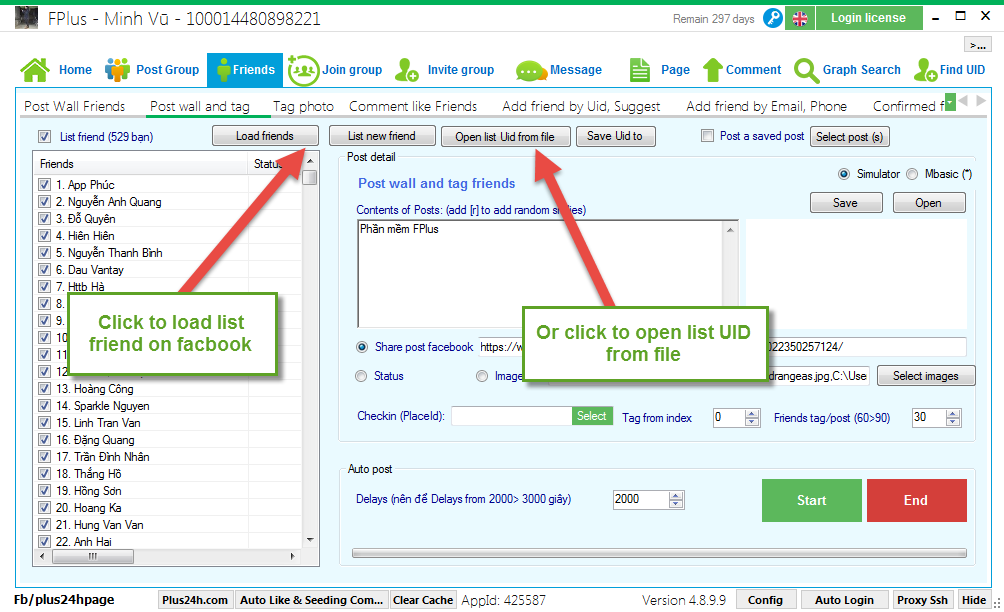Click the Clear Cache button
Viewport: 1004px width, 612px height.
[423, 600]
